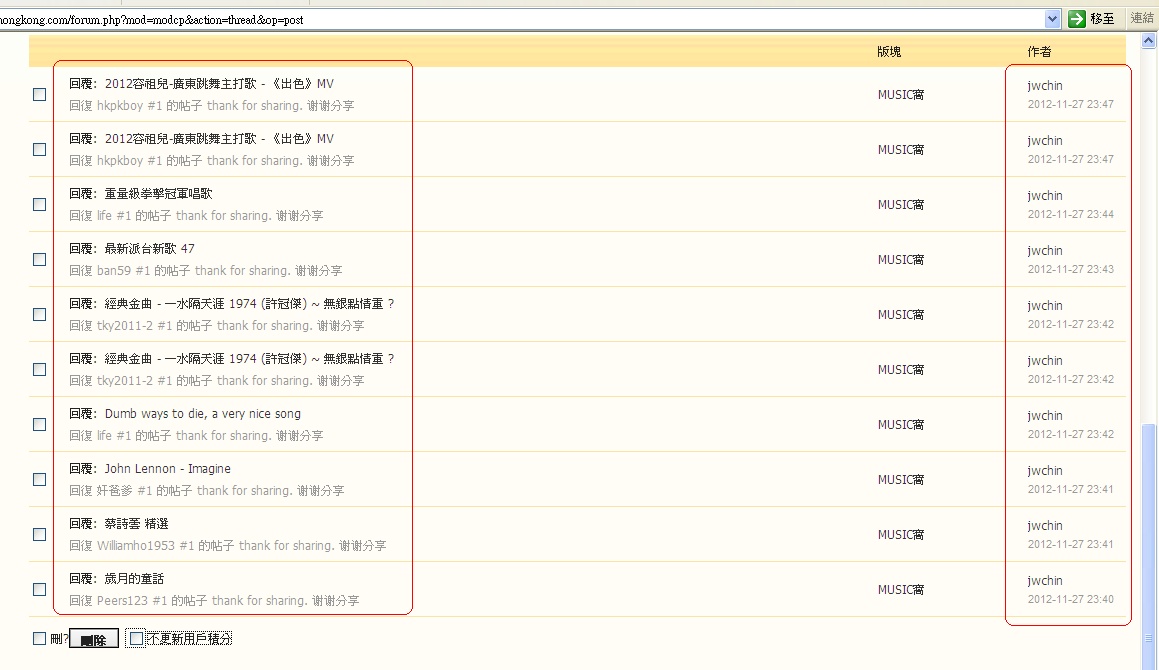Open the 連結 links toolbar
Image resolution: width=1159 pixels, height=670 pixels.
(x=1141, y=18)
